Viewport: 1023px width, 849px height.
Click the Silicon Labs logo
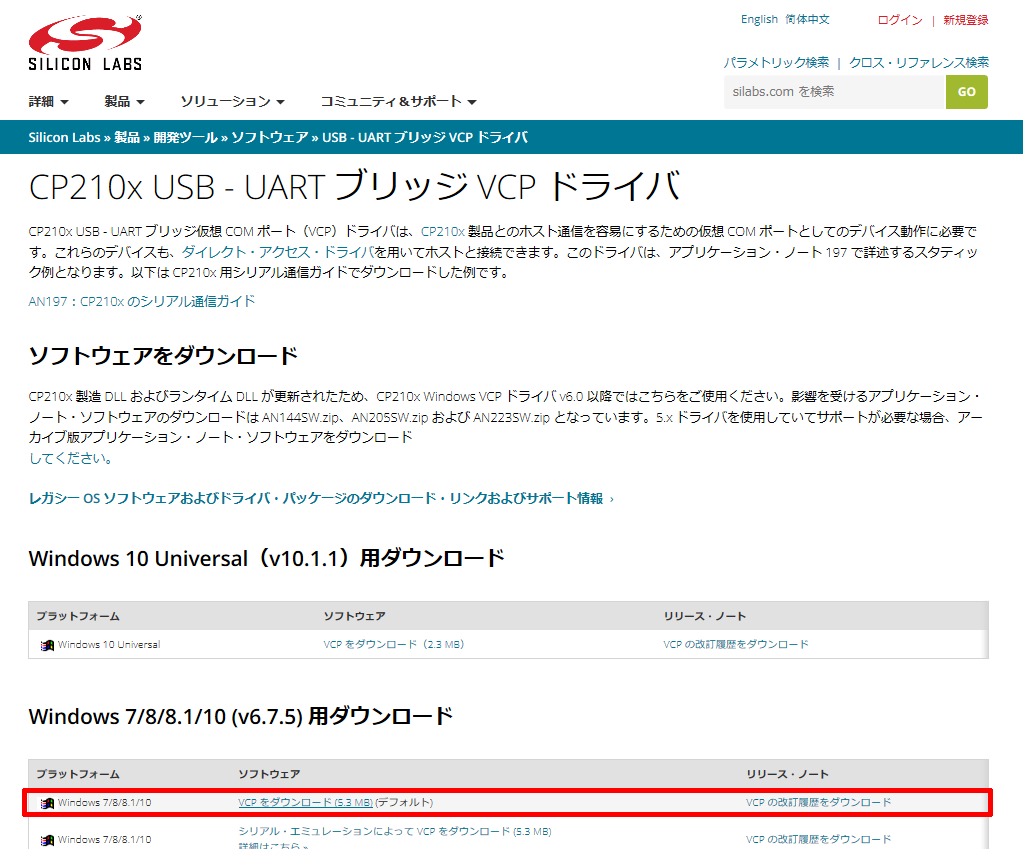click(85, 42)
